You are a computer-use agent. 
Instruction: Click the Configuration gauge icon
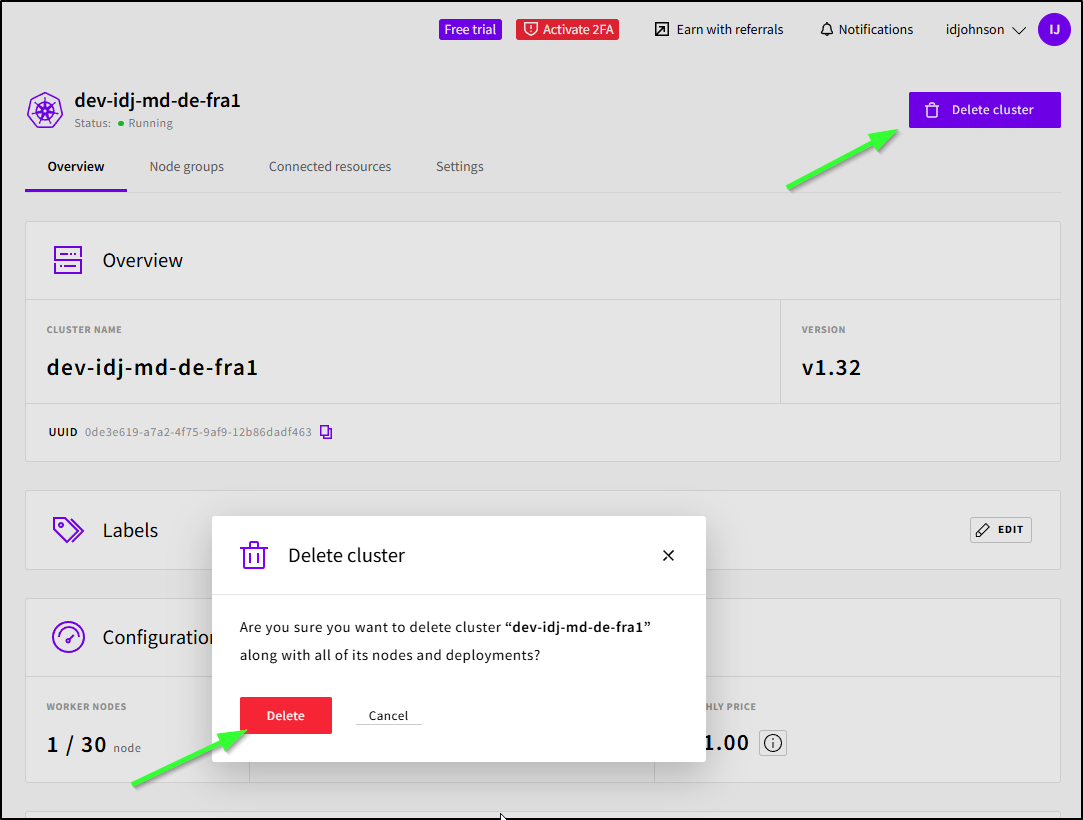68,637
